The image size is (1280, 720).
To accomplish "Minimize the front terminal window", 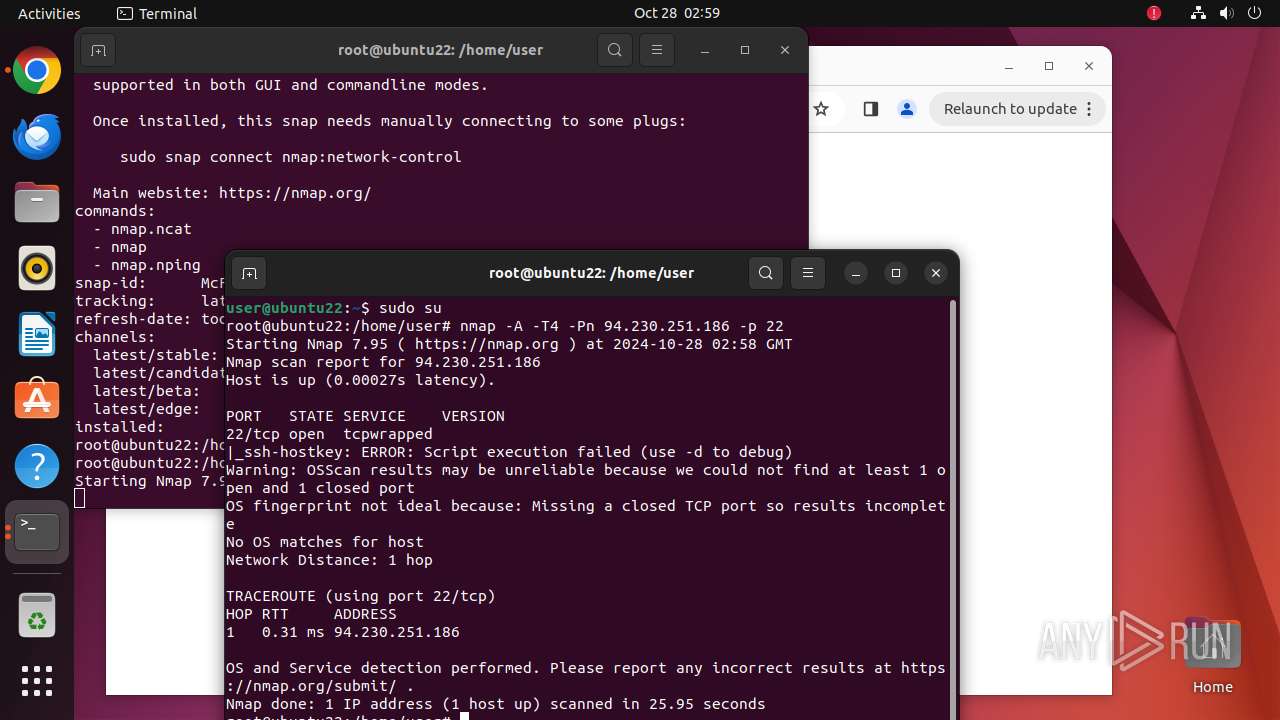I will (856, 273).
